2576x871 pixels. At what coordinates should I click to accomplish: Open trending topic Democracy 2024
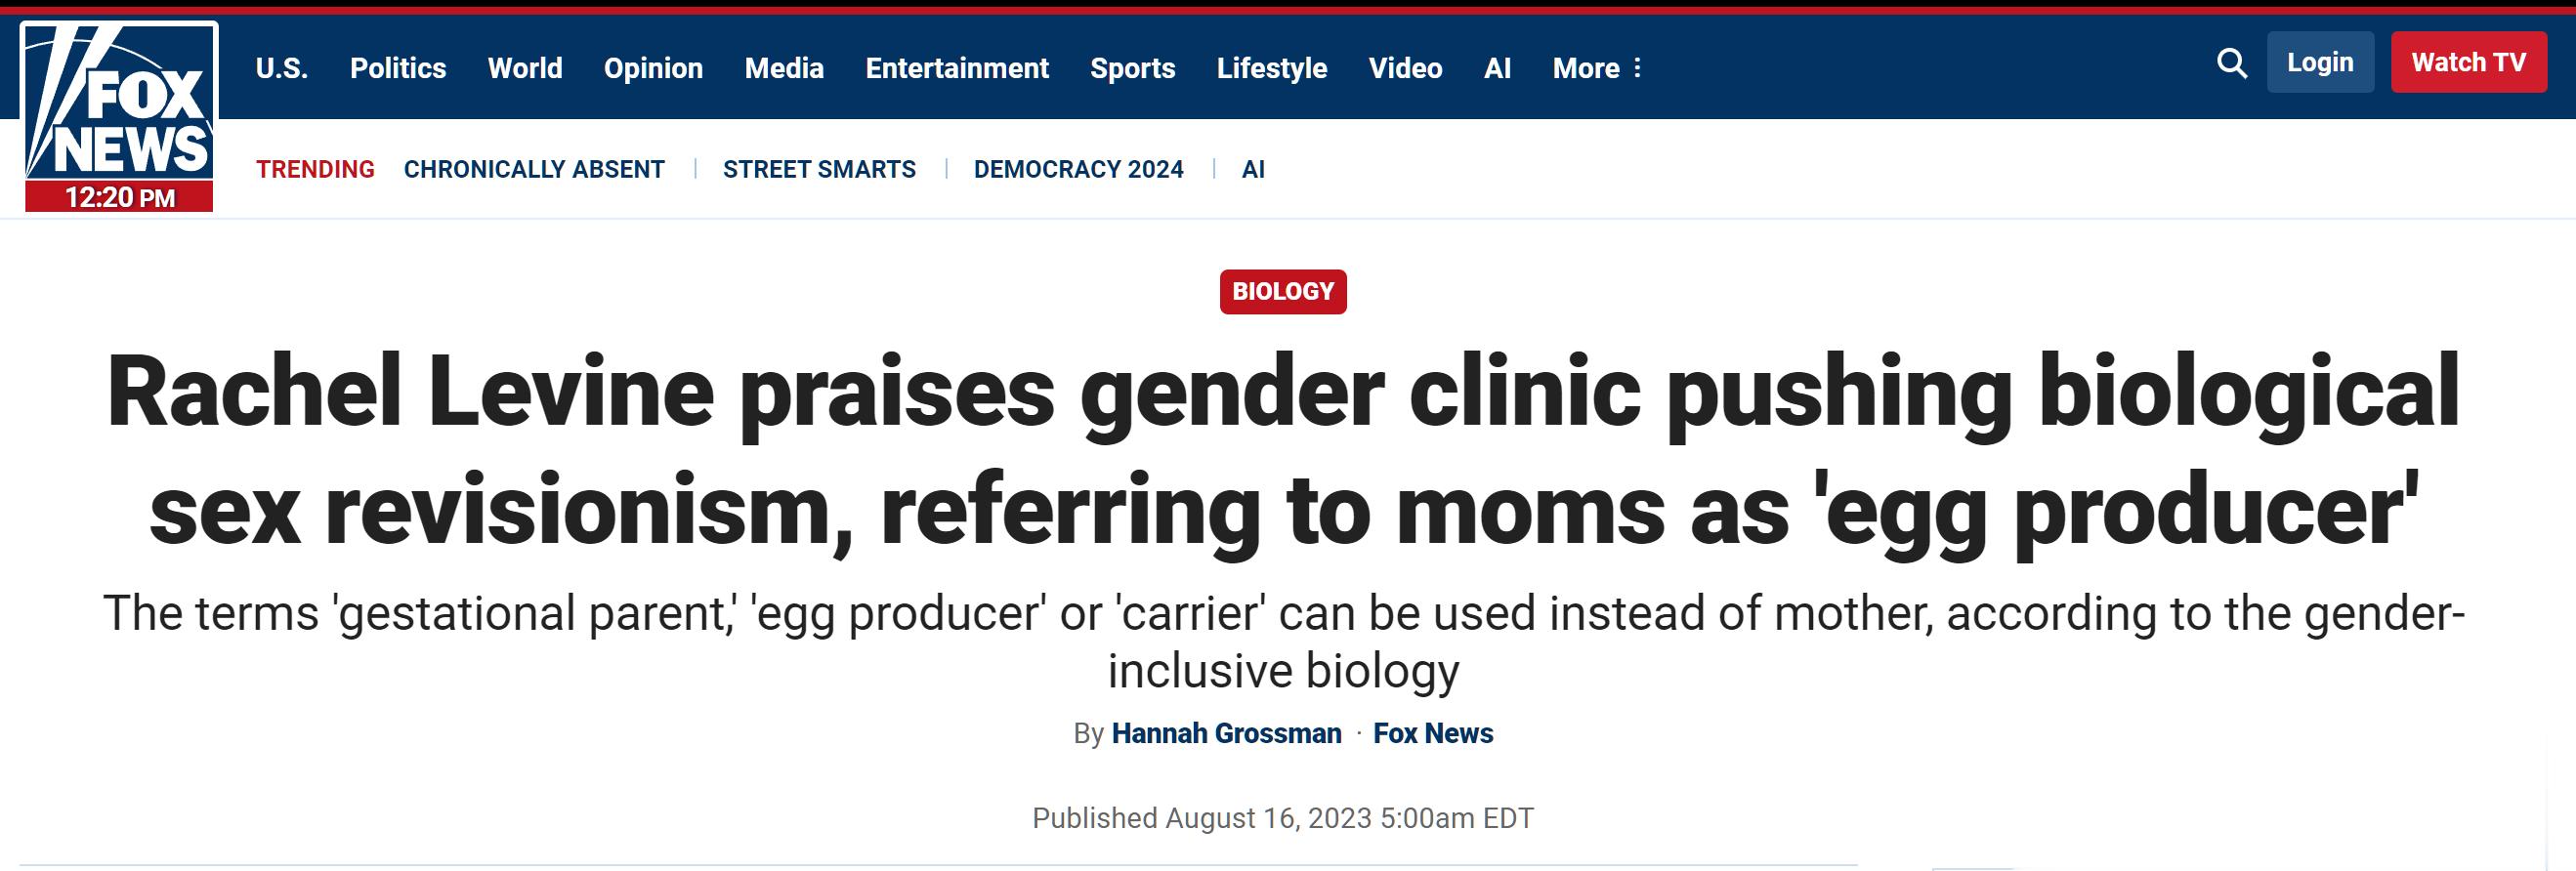point(1078,169)
